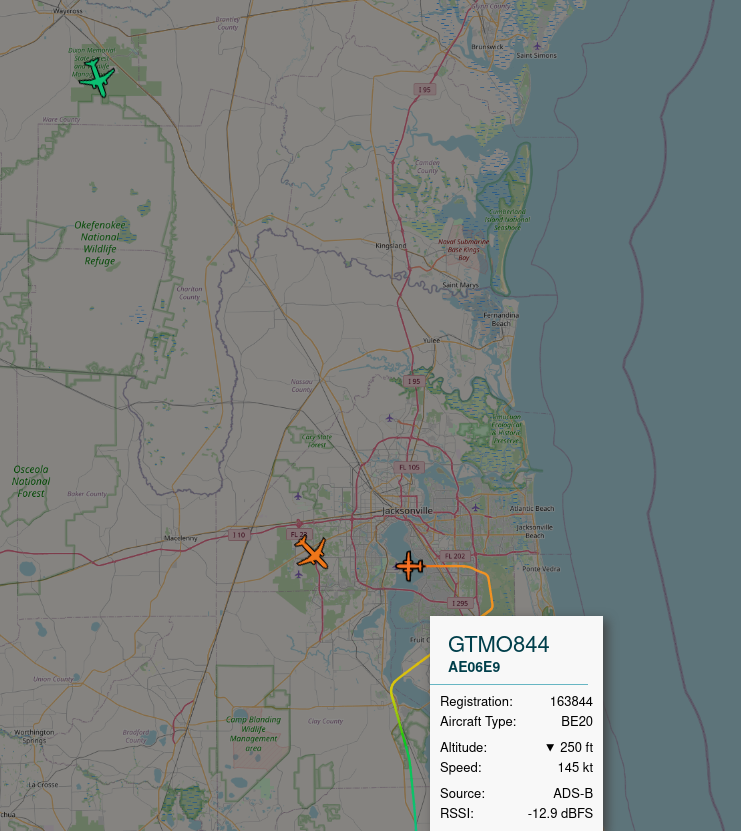This screenshot has width=741, height=831.
Task: Click the Fernandina Beach label
Action: tap(501, 319)
